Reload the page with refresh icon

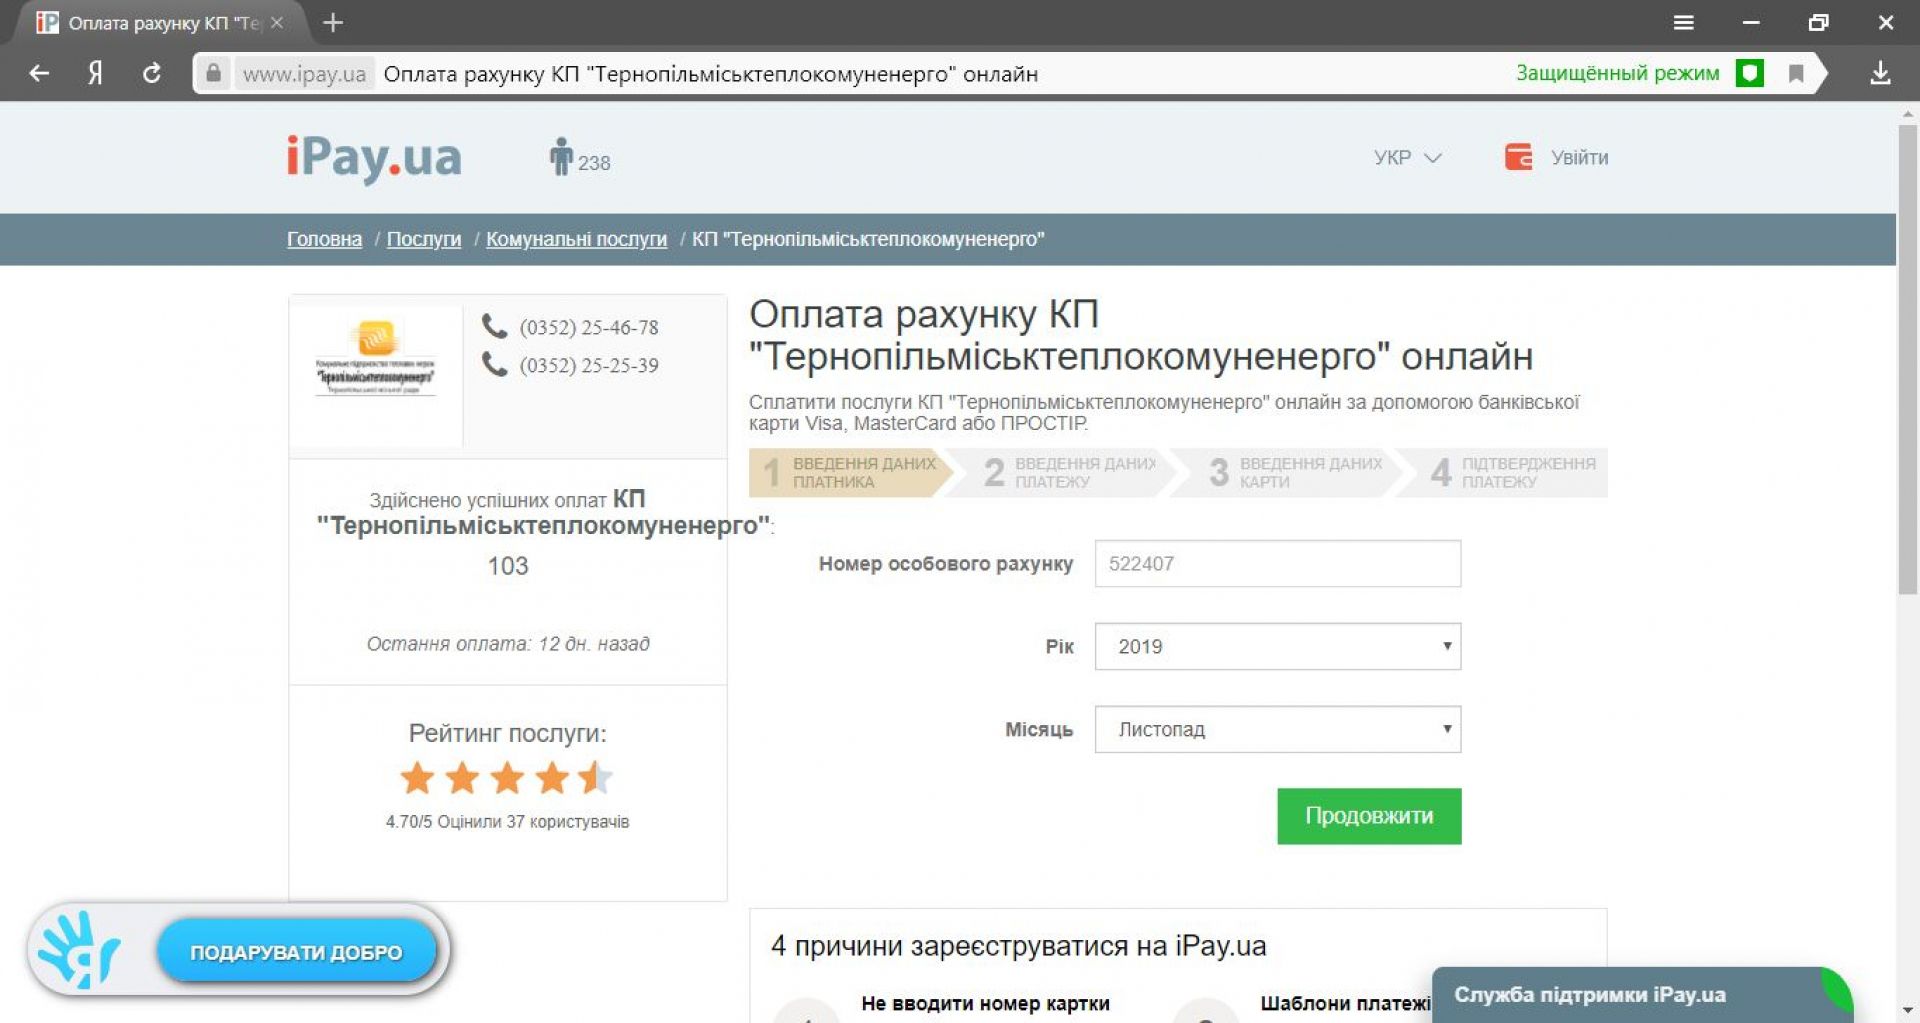tap(152, 73)
